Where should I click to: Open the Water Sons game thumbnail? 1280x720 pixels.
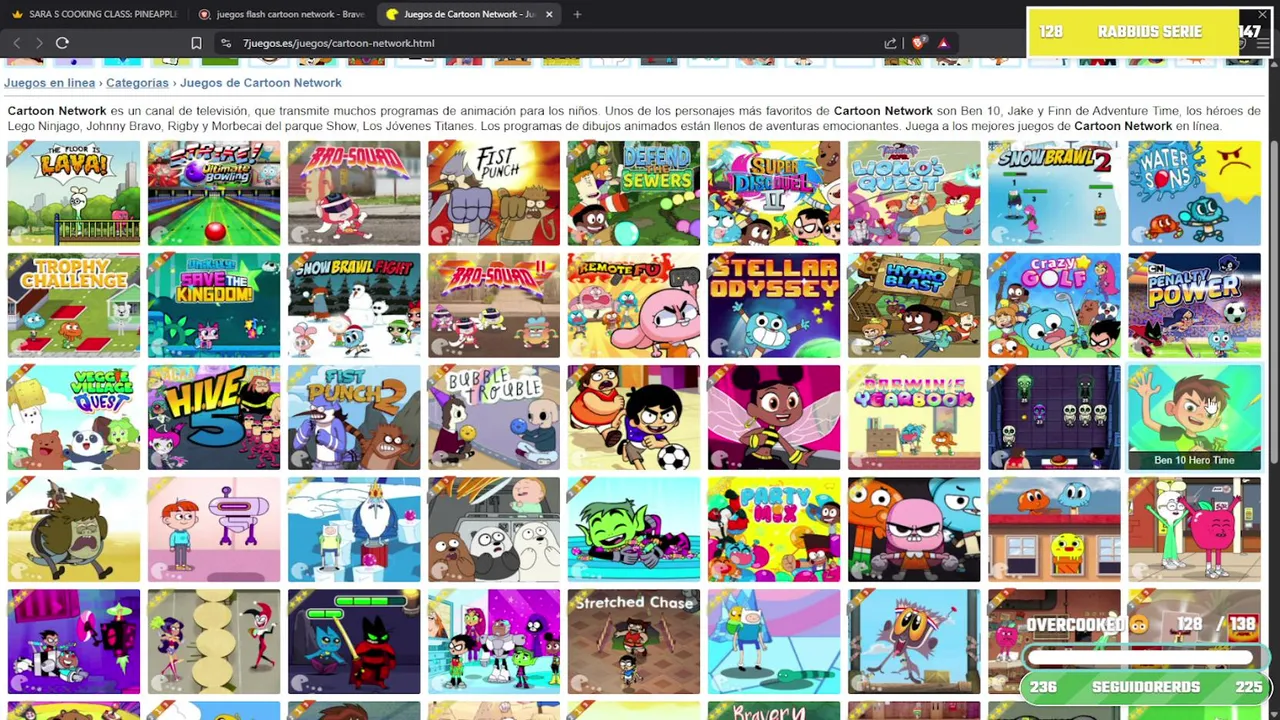tap(1194, 193)
